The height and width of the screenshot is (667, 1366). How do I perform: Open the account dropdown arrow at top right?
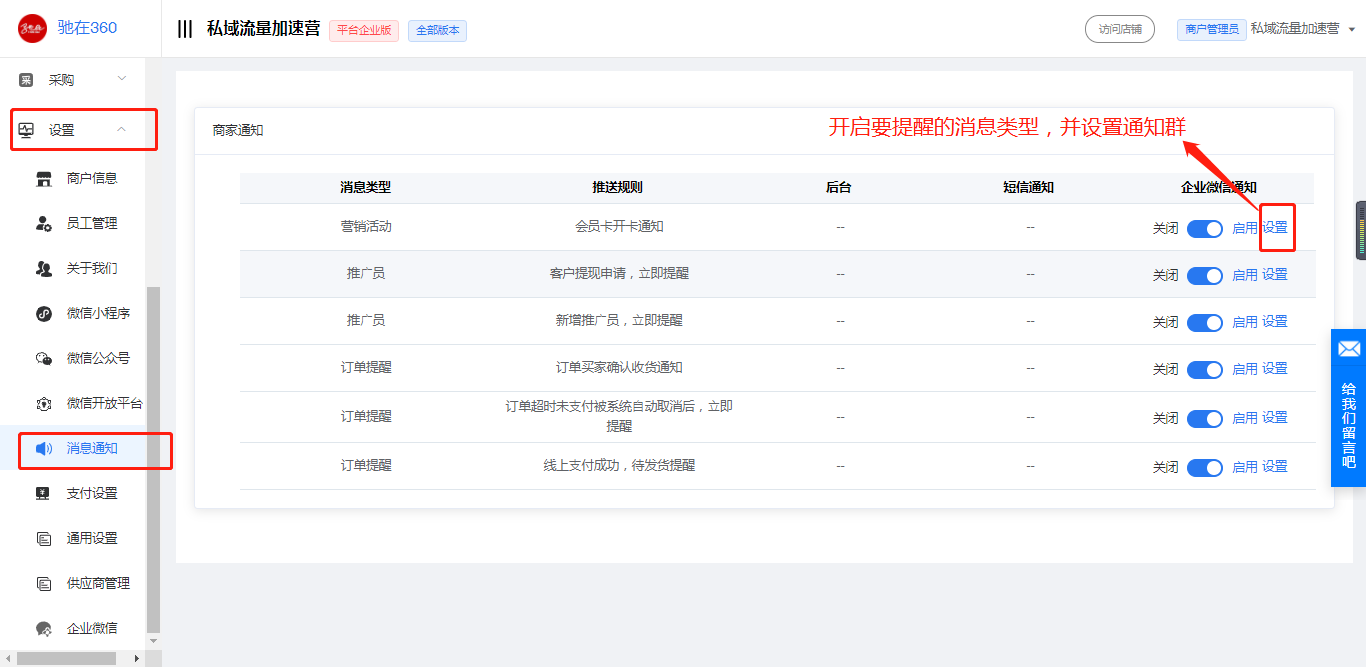coord(1352,30)
